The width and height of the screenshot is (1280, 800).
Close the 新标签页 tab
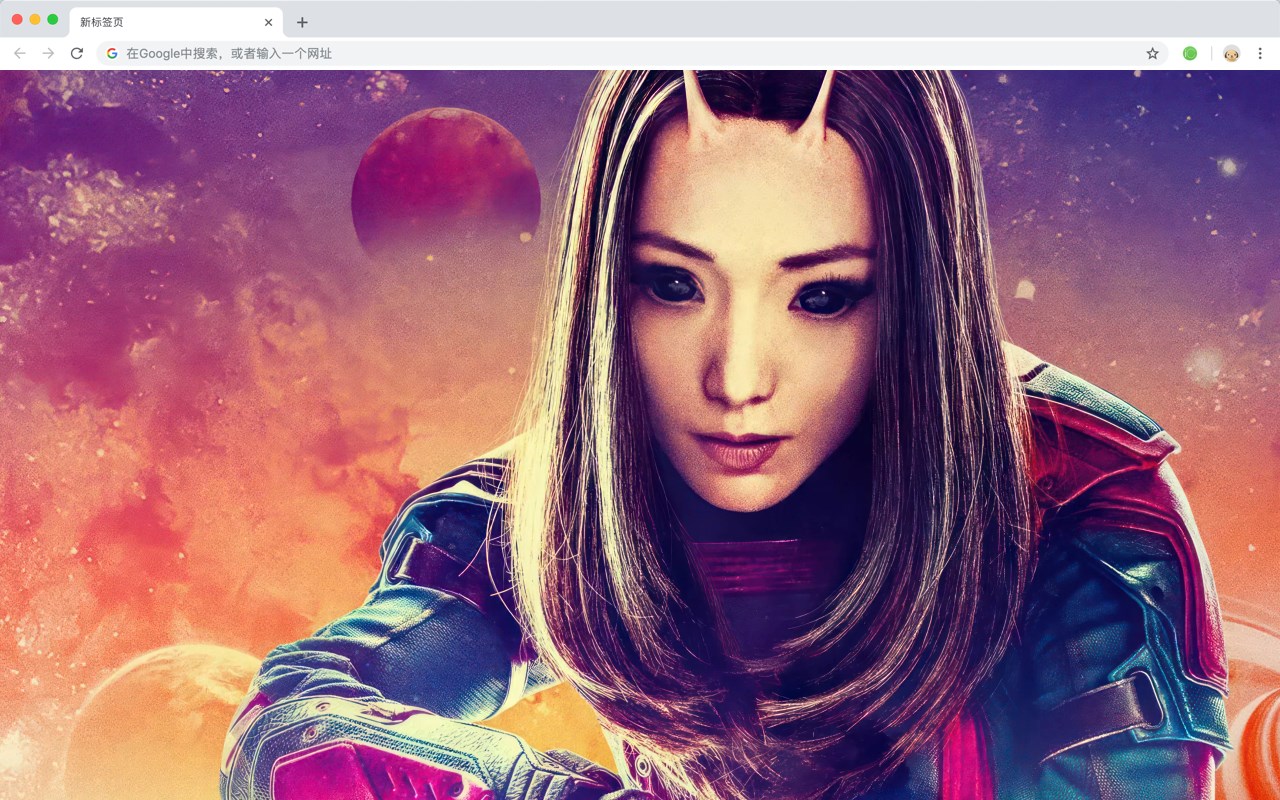click(x=268, y=22)
